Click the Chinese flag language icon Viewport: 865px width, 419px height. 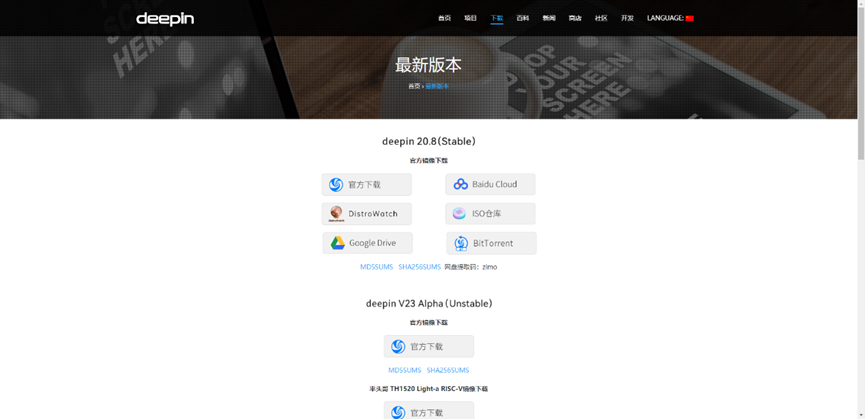[x=690, y=18]
